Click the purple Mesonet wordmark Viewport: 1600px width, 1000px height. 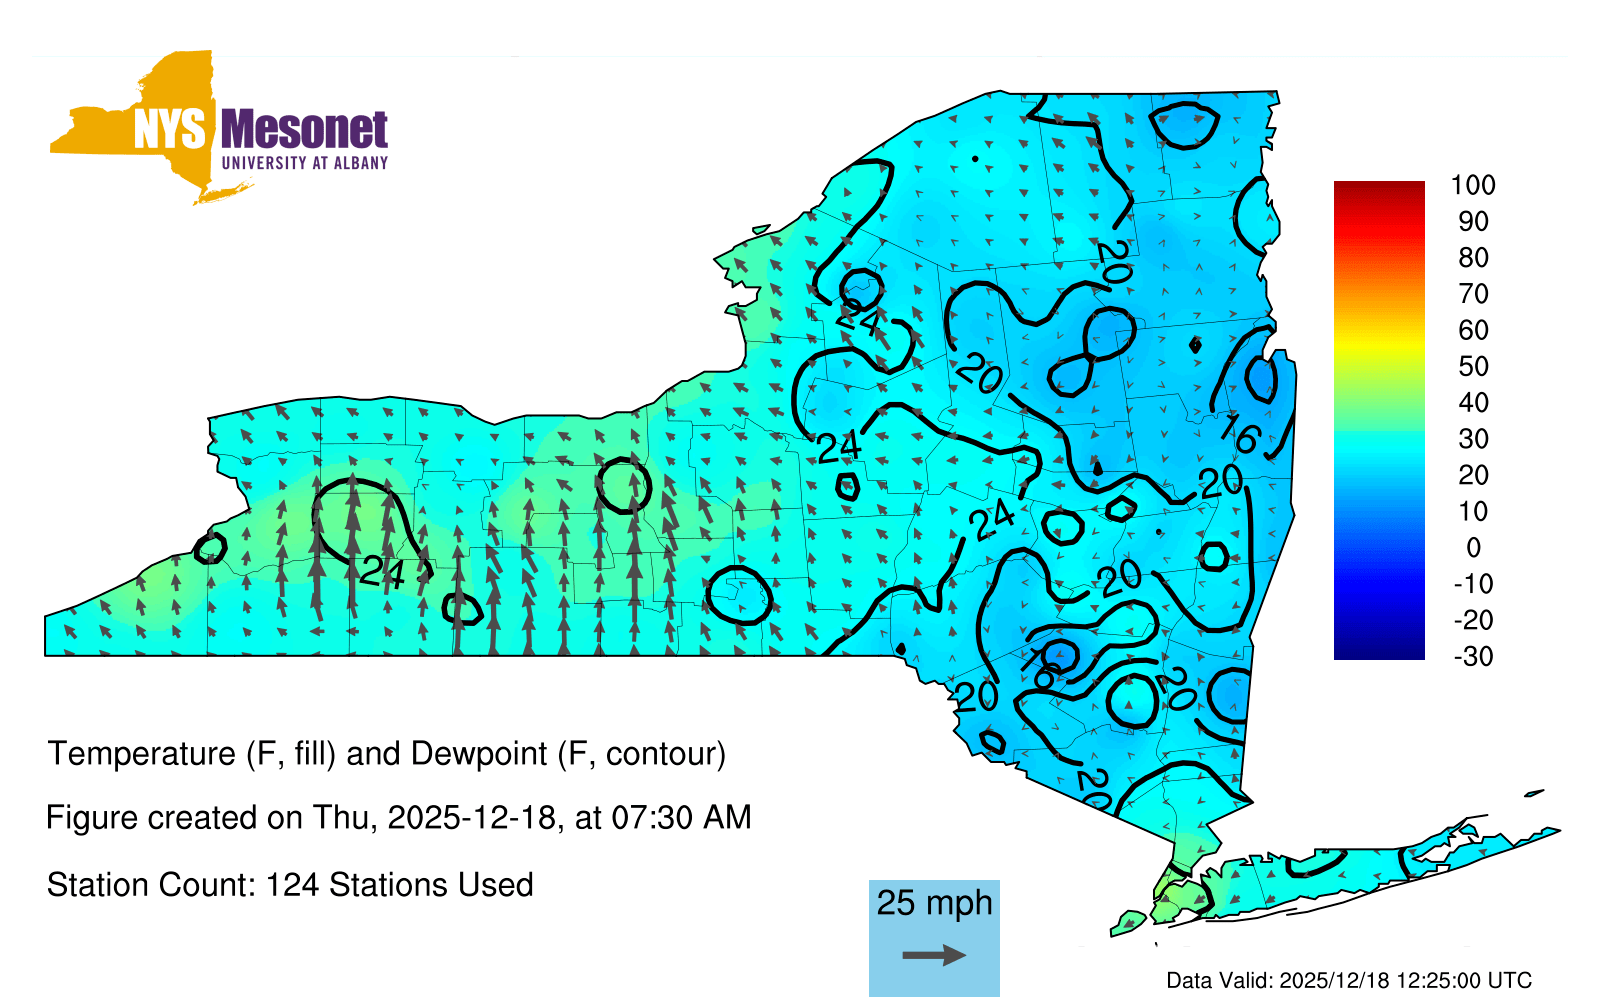pos(304,130)
